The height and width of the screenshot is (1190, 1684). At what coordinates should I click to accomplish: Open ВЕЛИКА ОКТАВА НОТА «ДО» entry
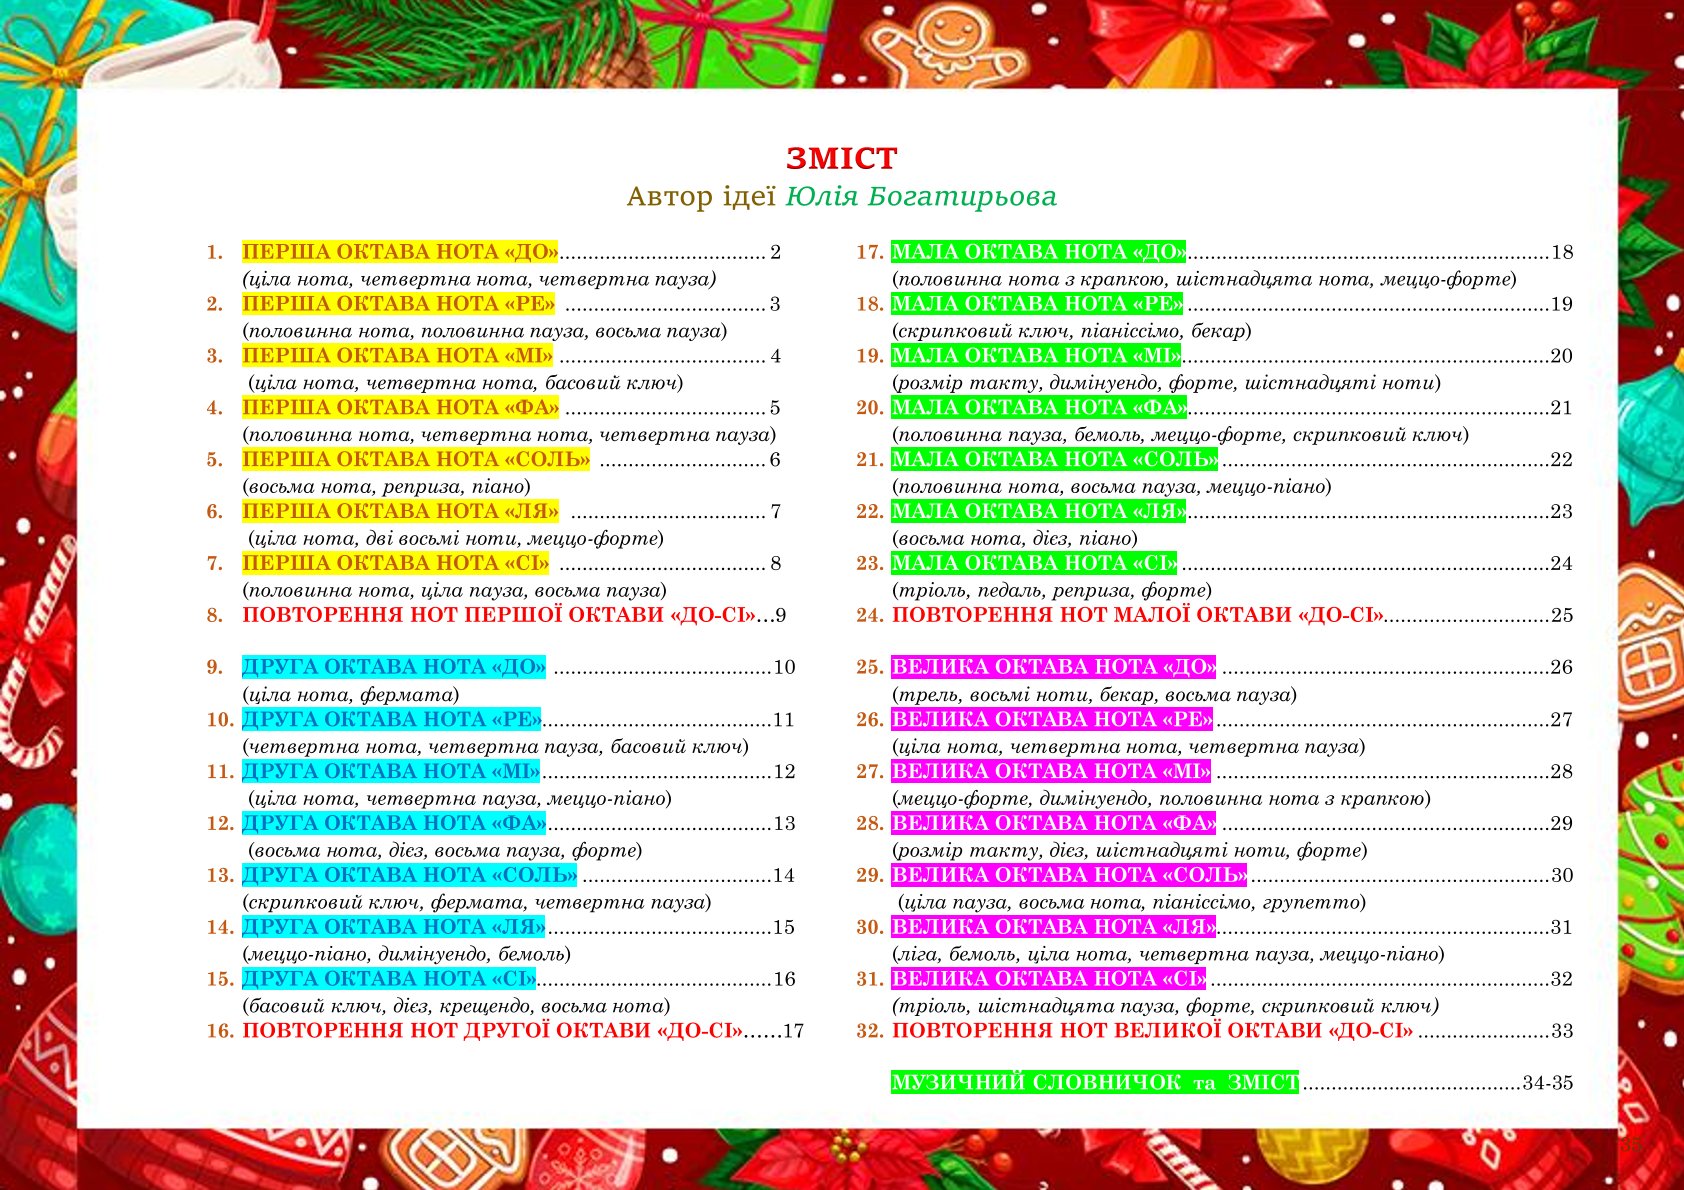click(1054, 667)
